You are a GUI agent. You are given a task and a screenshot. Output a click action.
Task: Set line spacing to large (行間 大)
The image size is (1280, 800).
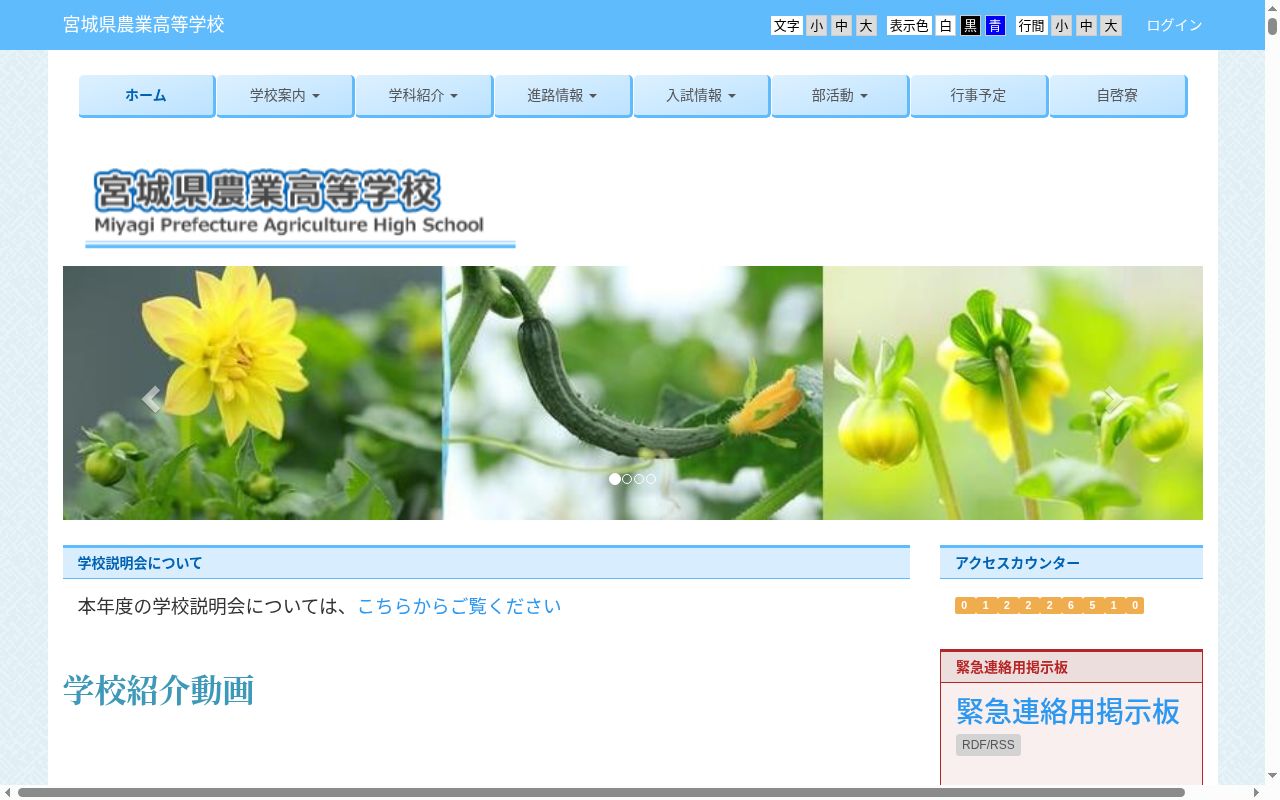pyautogui.click(x=1111, y=26)
